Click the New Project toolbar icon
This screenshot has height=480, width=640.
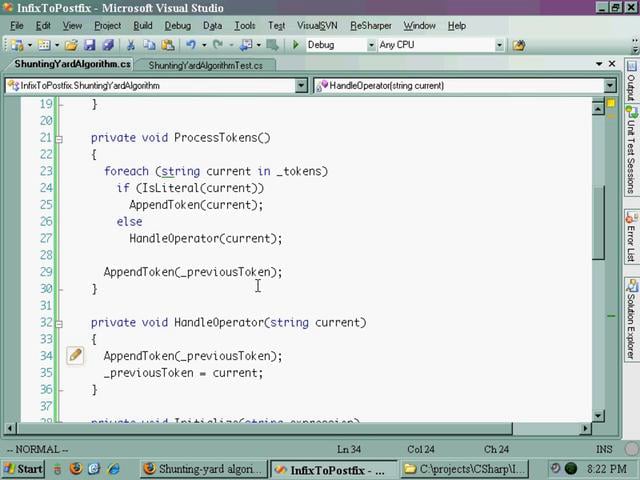point(17,45)
